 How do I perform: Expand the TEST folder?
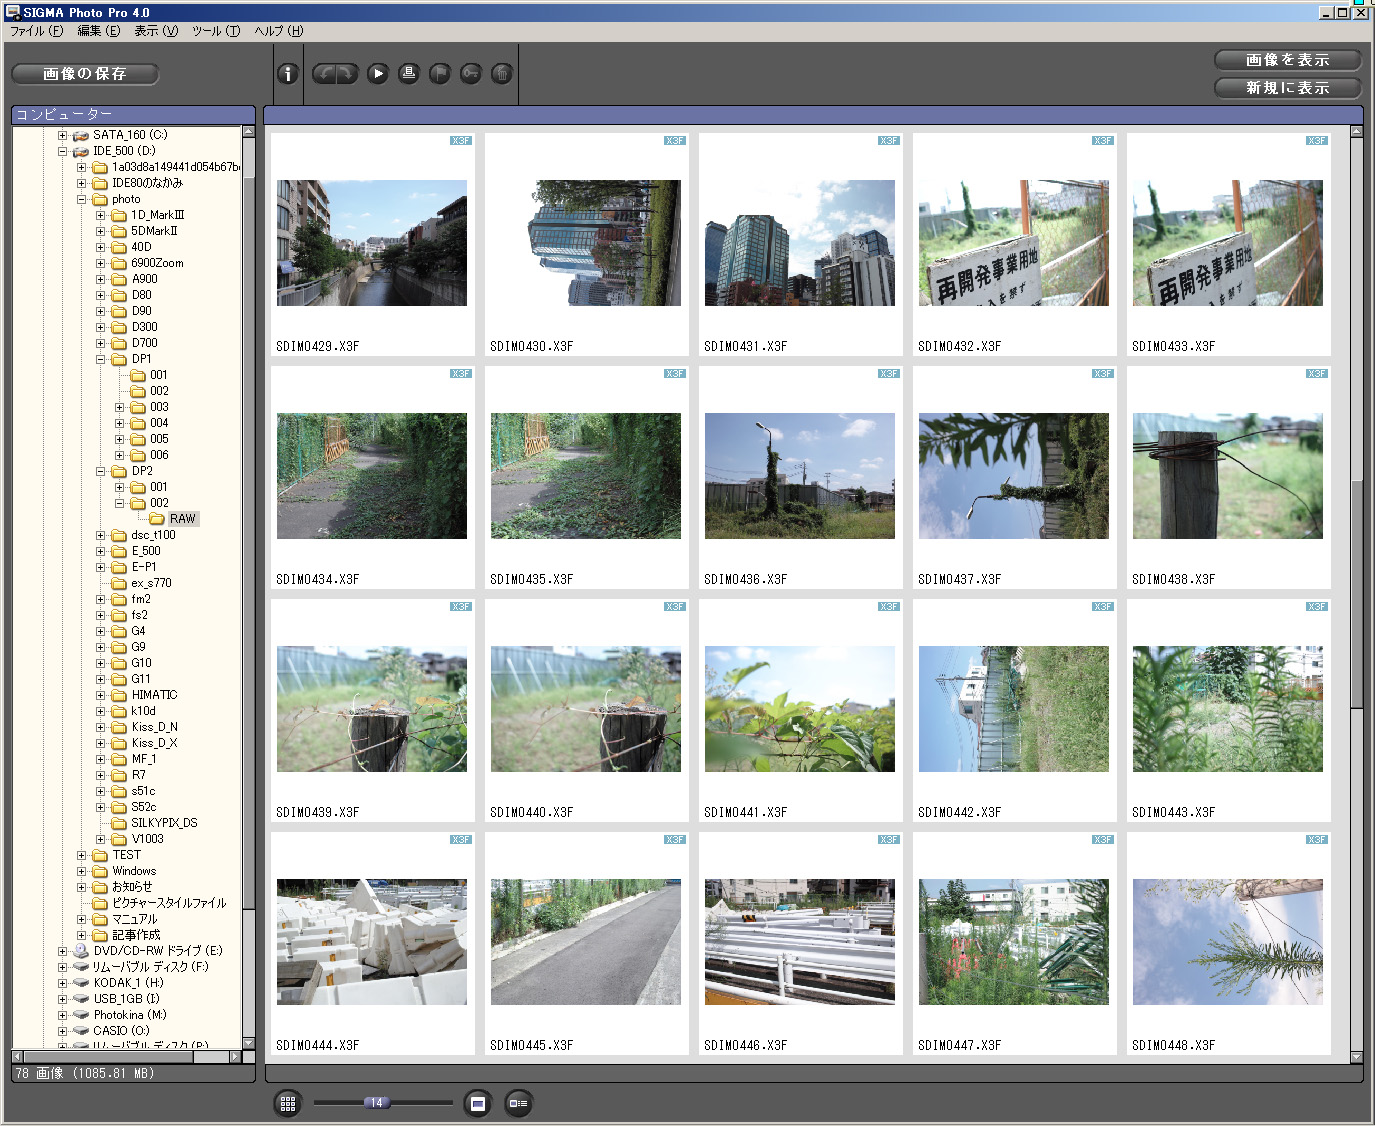[x=82, y=855]
